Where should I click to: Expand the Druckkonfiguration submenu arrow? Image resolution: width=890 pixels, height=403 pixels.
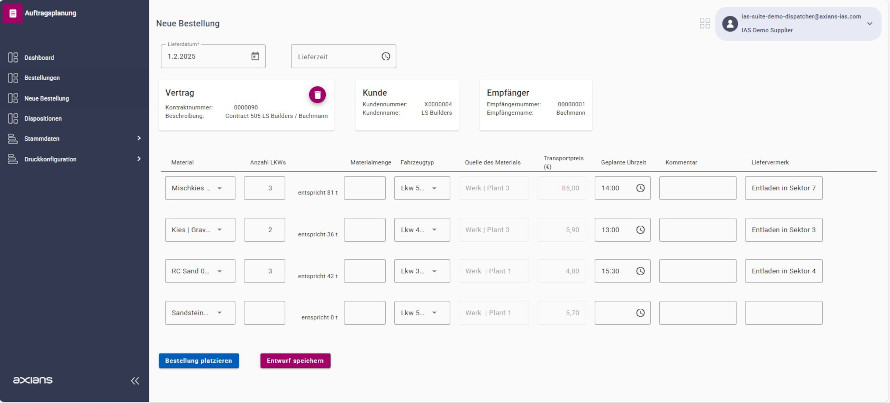138,159
